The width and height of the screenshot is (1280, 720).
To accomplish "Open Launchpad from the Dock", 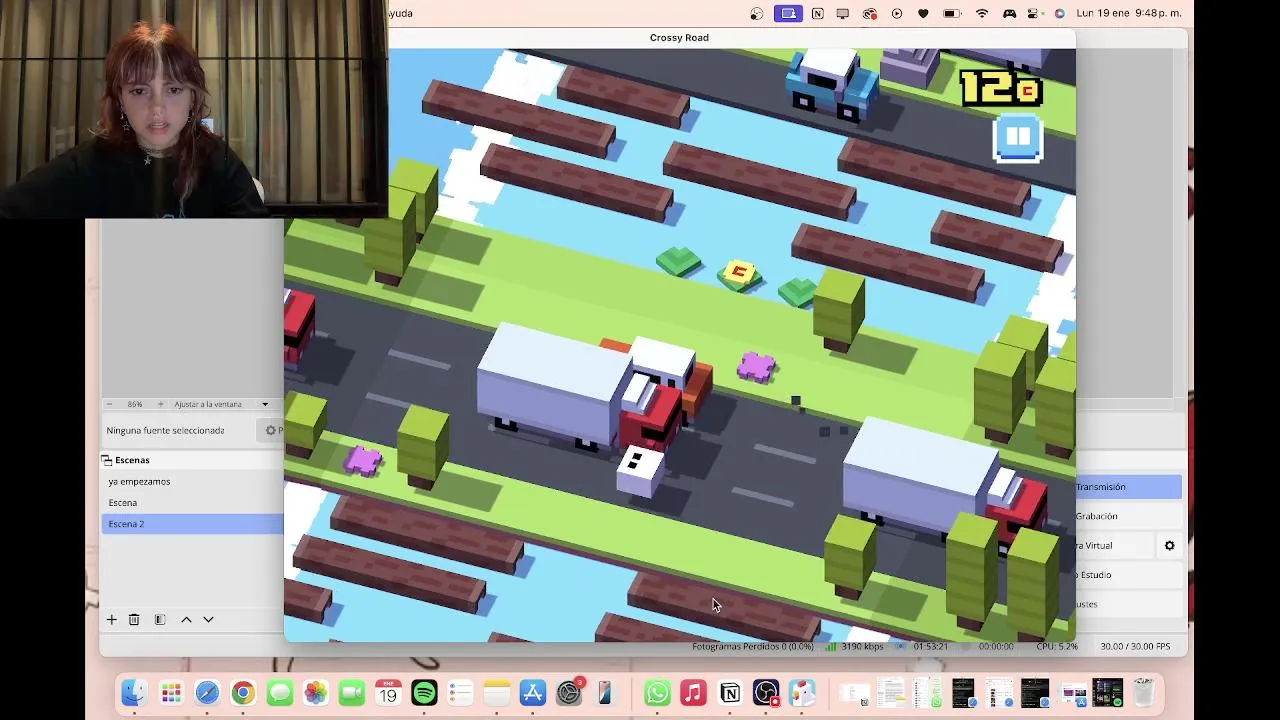I will pos(171,692).
